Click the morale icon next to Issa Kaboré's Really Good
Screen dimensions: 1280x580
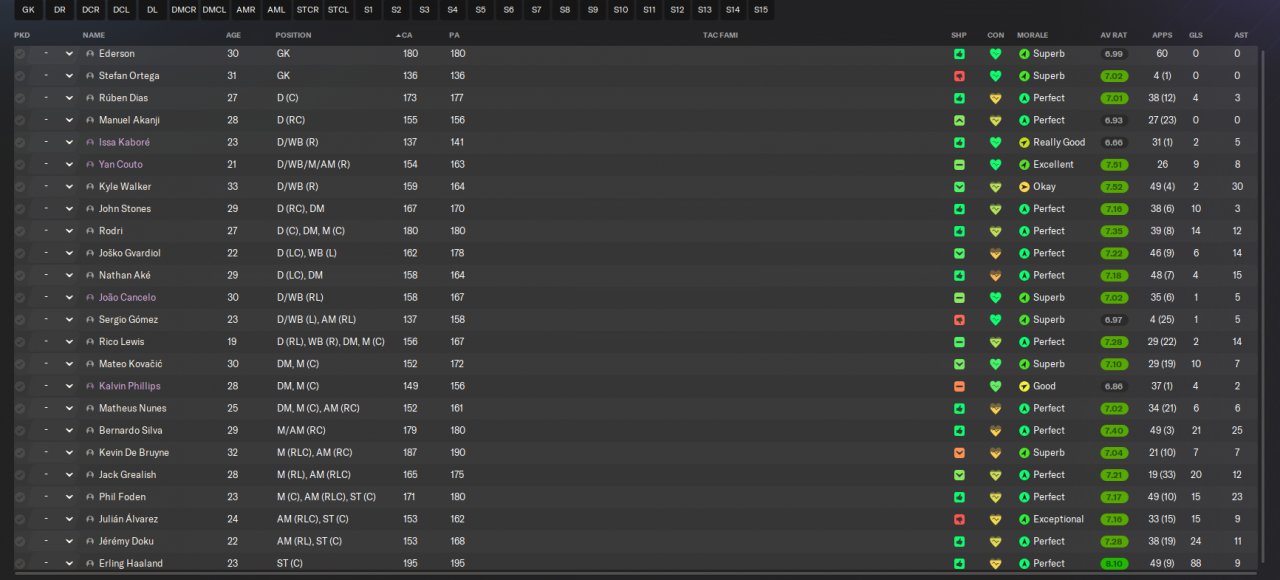point(1024,142)
